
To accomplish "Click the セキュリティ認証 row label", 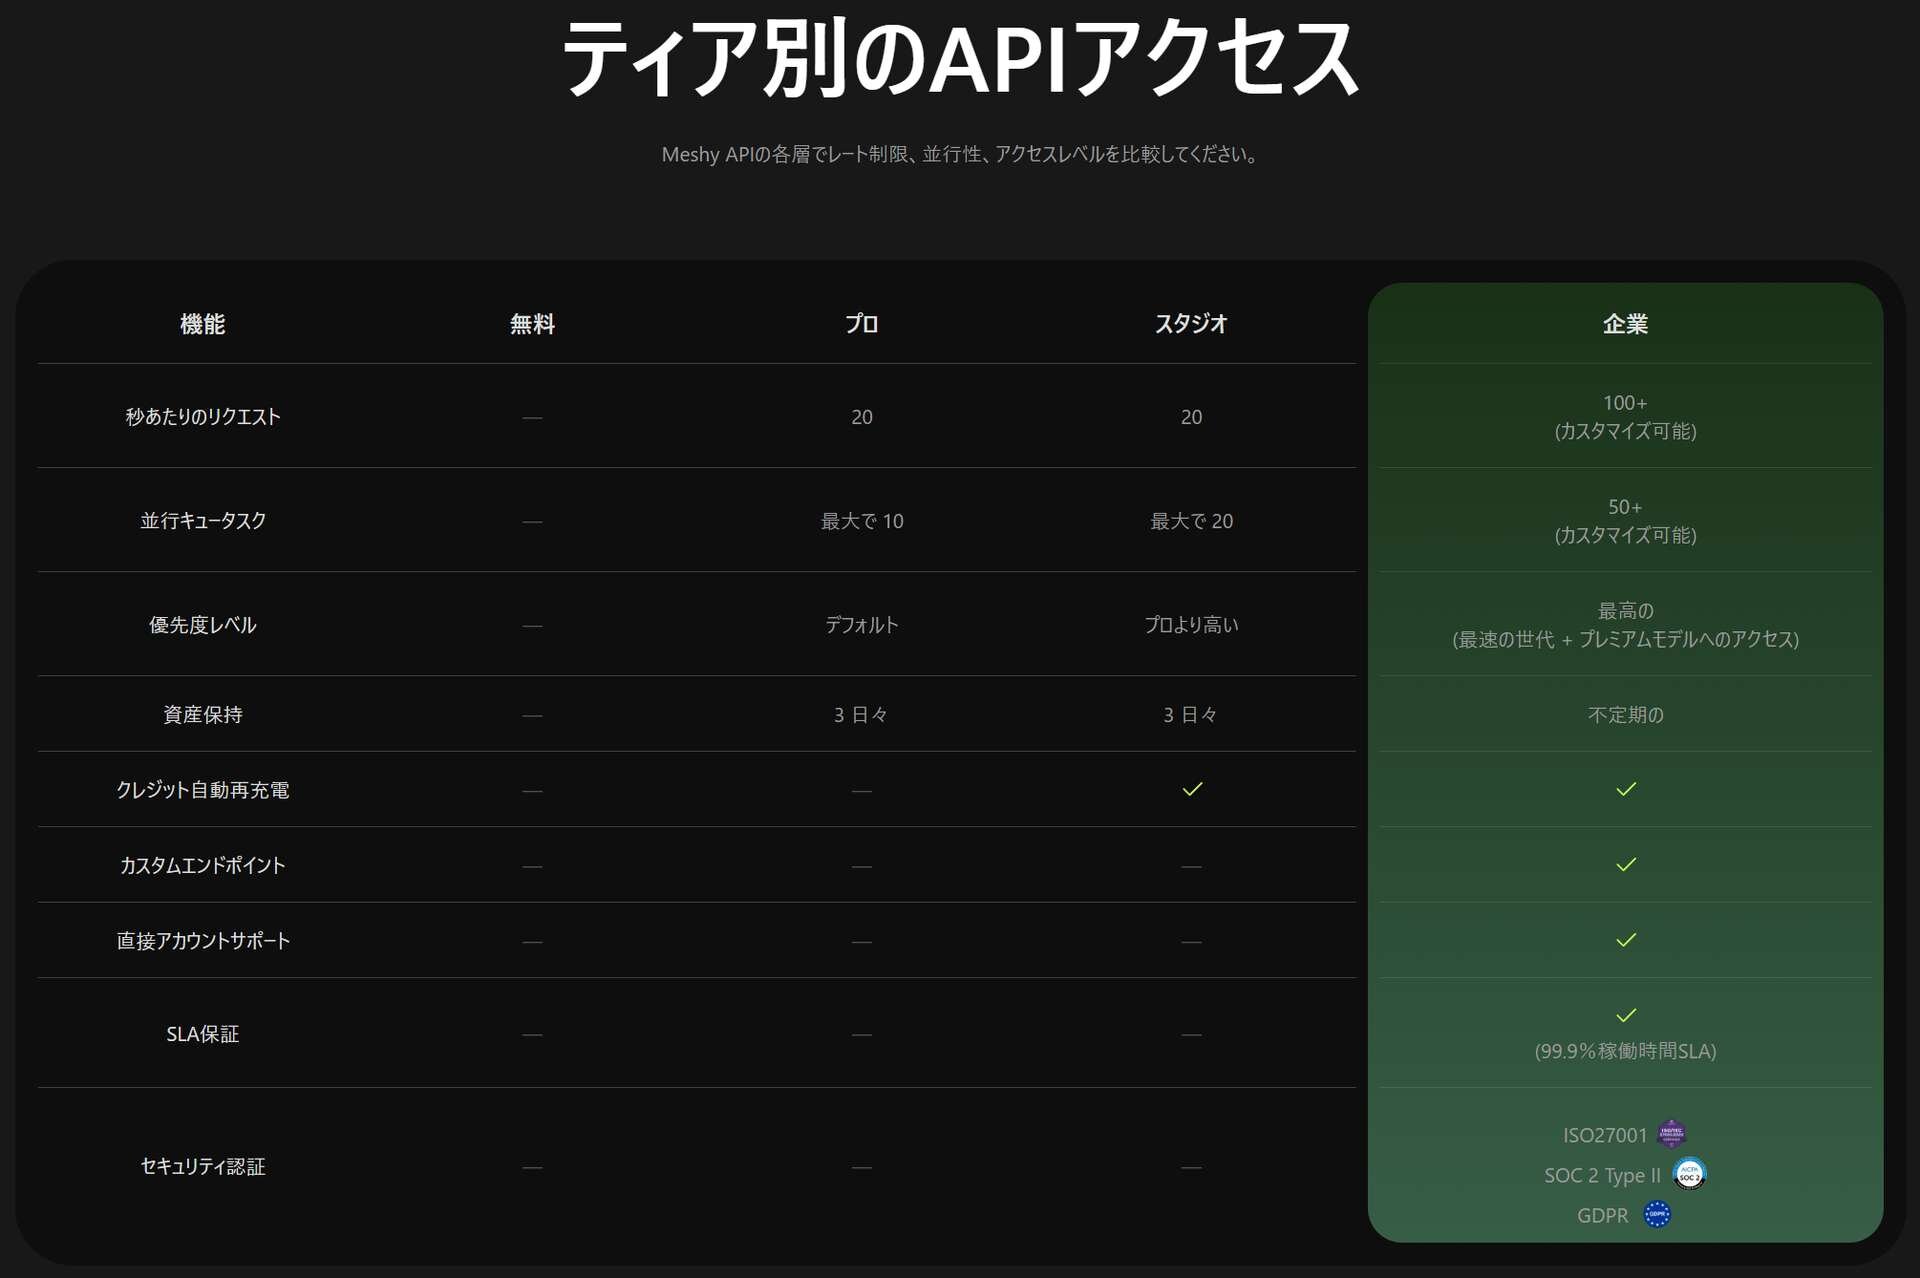I will (202, 1167).
